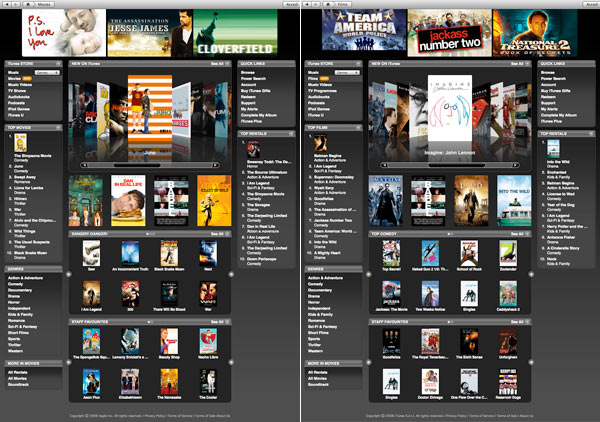The width and height of the screenshot is (600, 422).
Task: Open the Cloverfield banner
Action: 235,33
